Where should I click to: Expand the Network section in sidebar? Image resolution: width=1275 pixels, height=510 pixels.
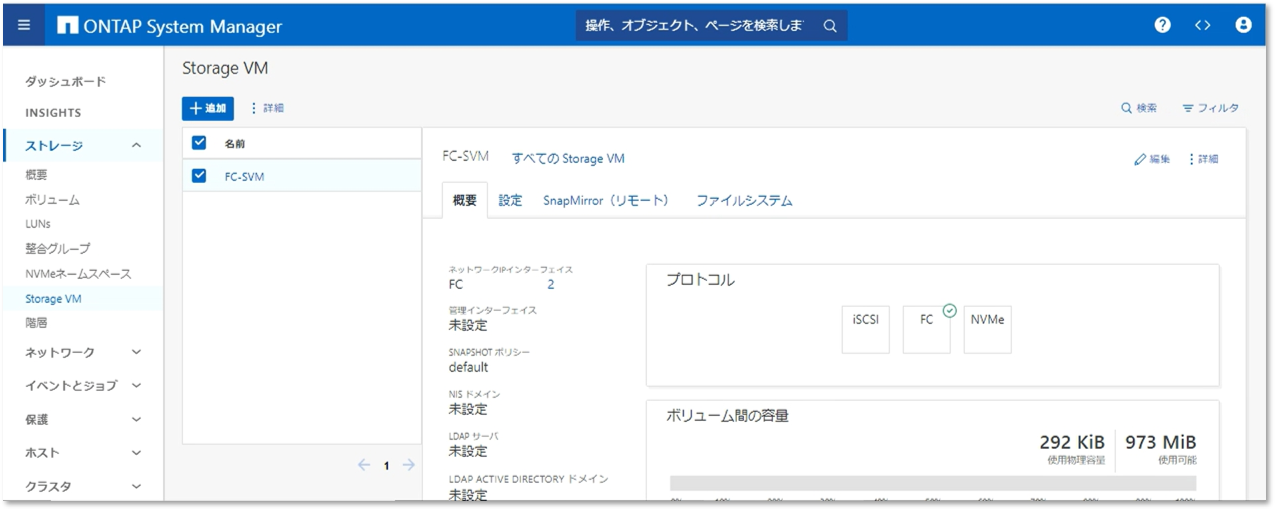[x=137, y=352]
